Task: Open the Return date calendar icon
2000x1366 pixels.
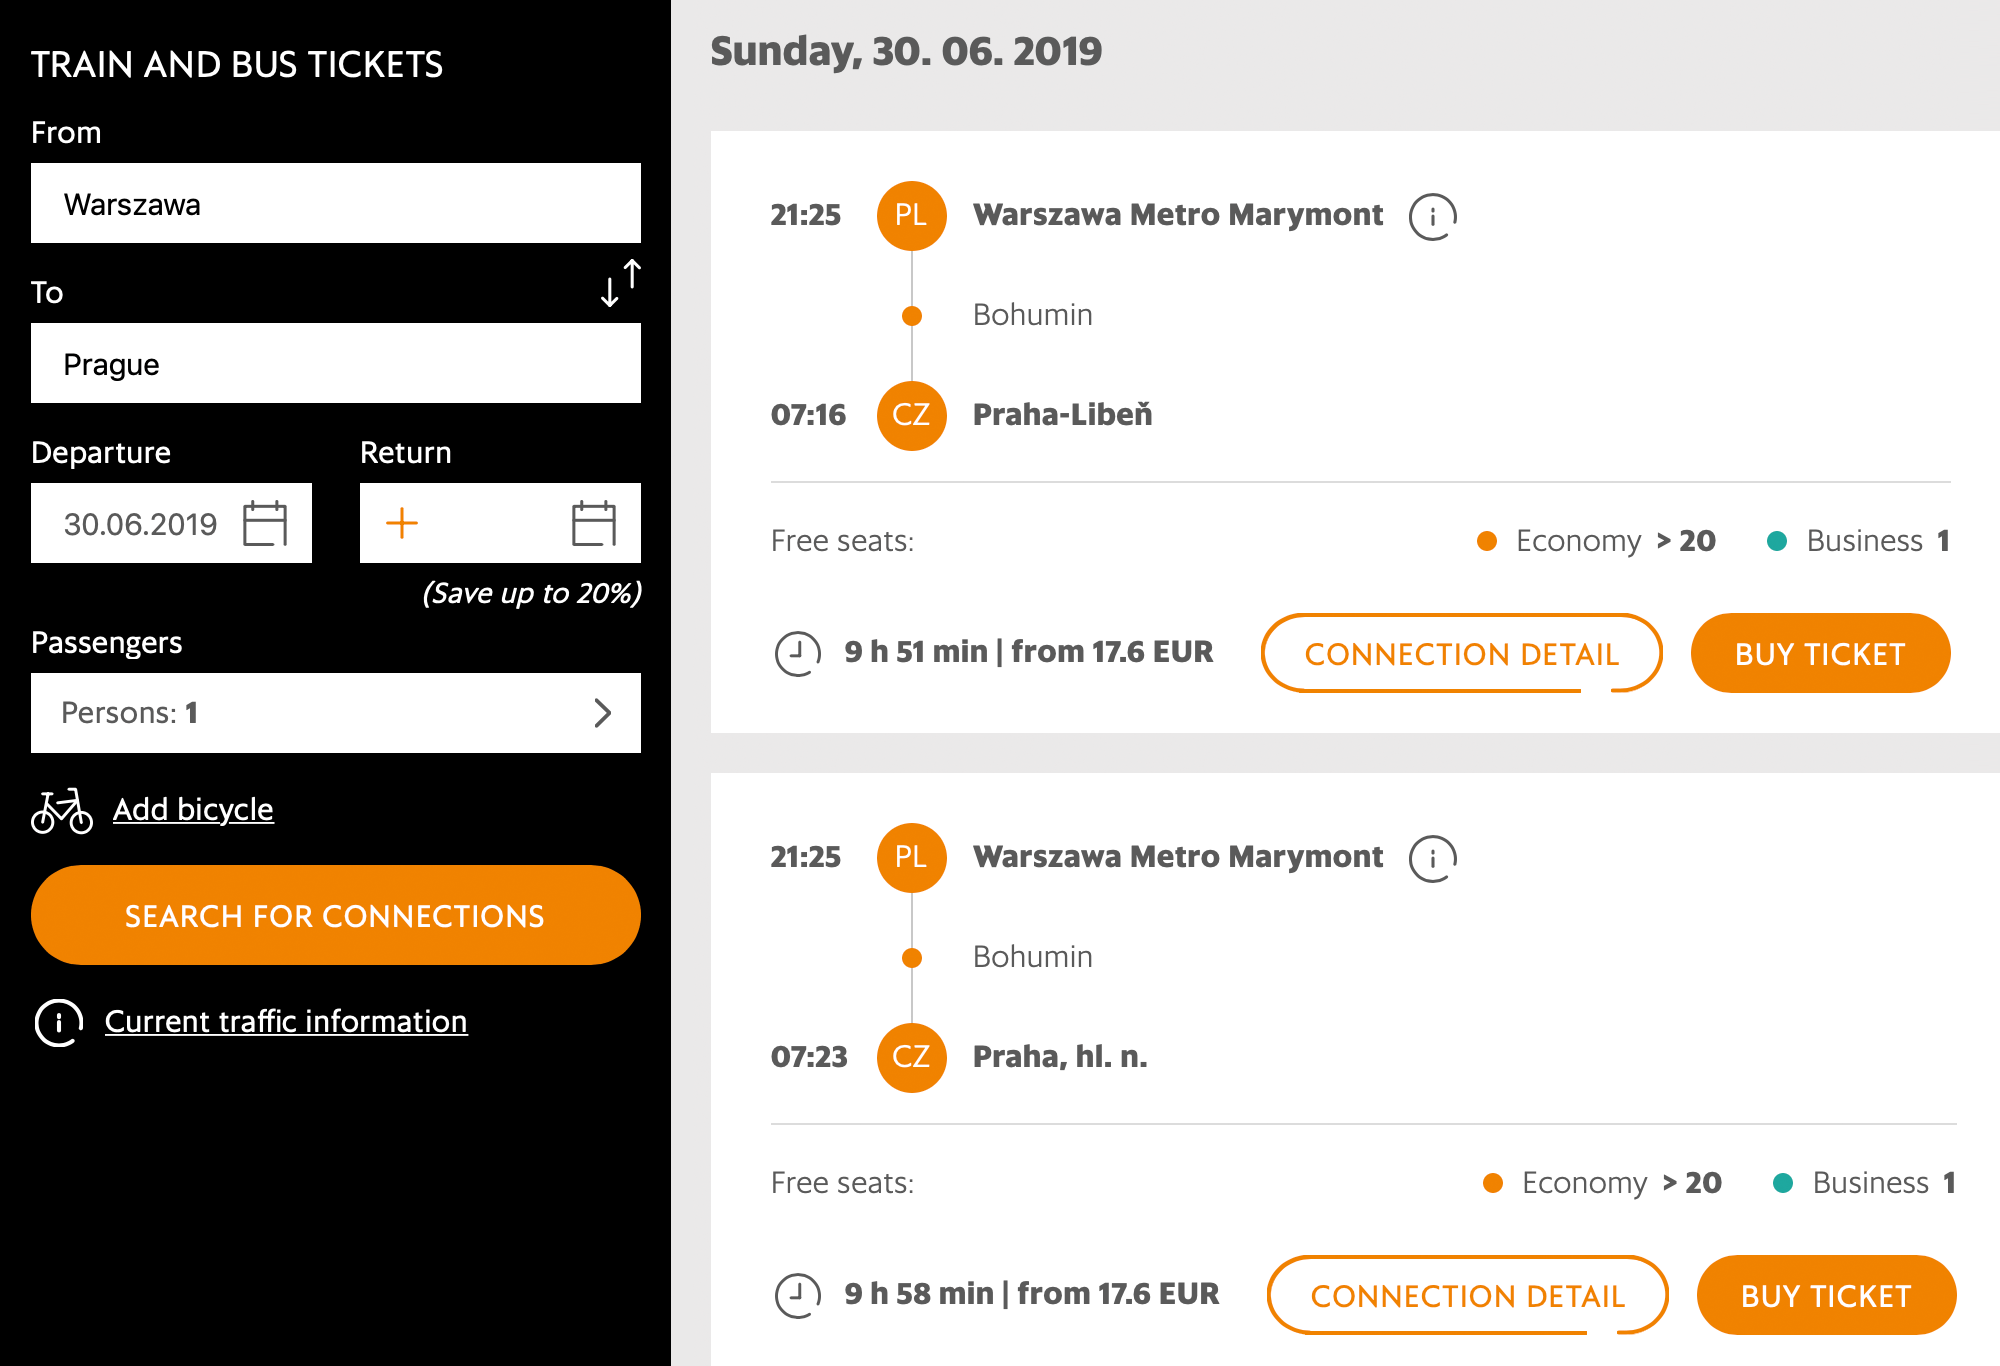Action: pyautogui.click(x=594, y=523)
